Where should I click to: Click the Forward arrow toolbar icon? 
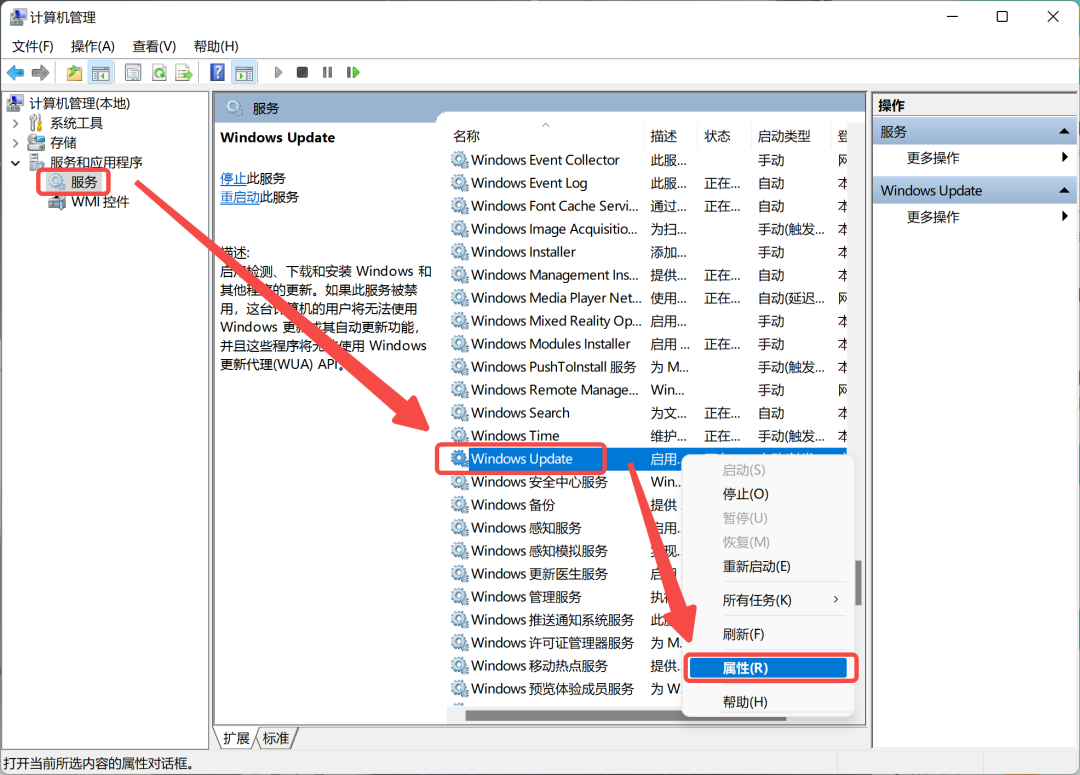(x=41, y=72)
